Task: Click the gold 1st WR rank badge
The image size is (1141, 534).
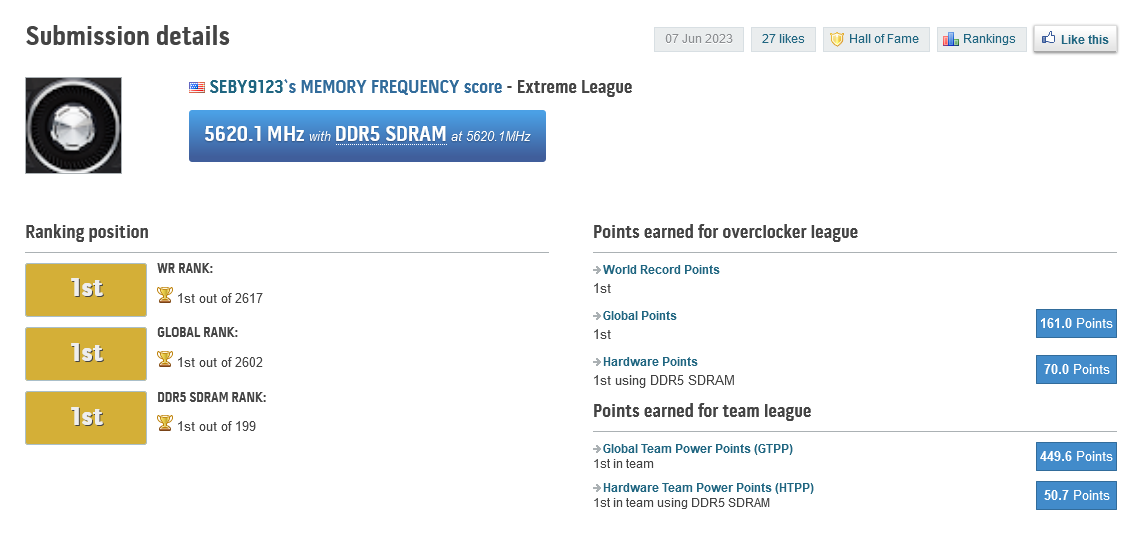Action: click(86, 289)
